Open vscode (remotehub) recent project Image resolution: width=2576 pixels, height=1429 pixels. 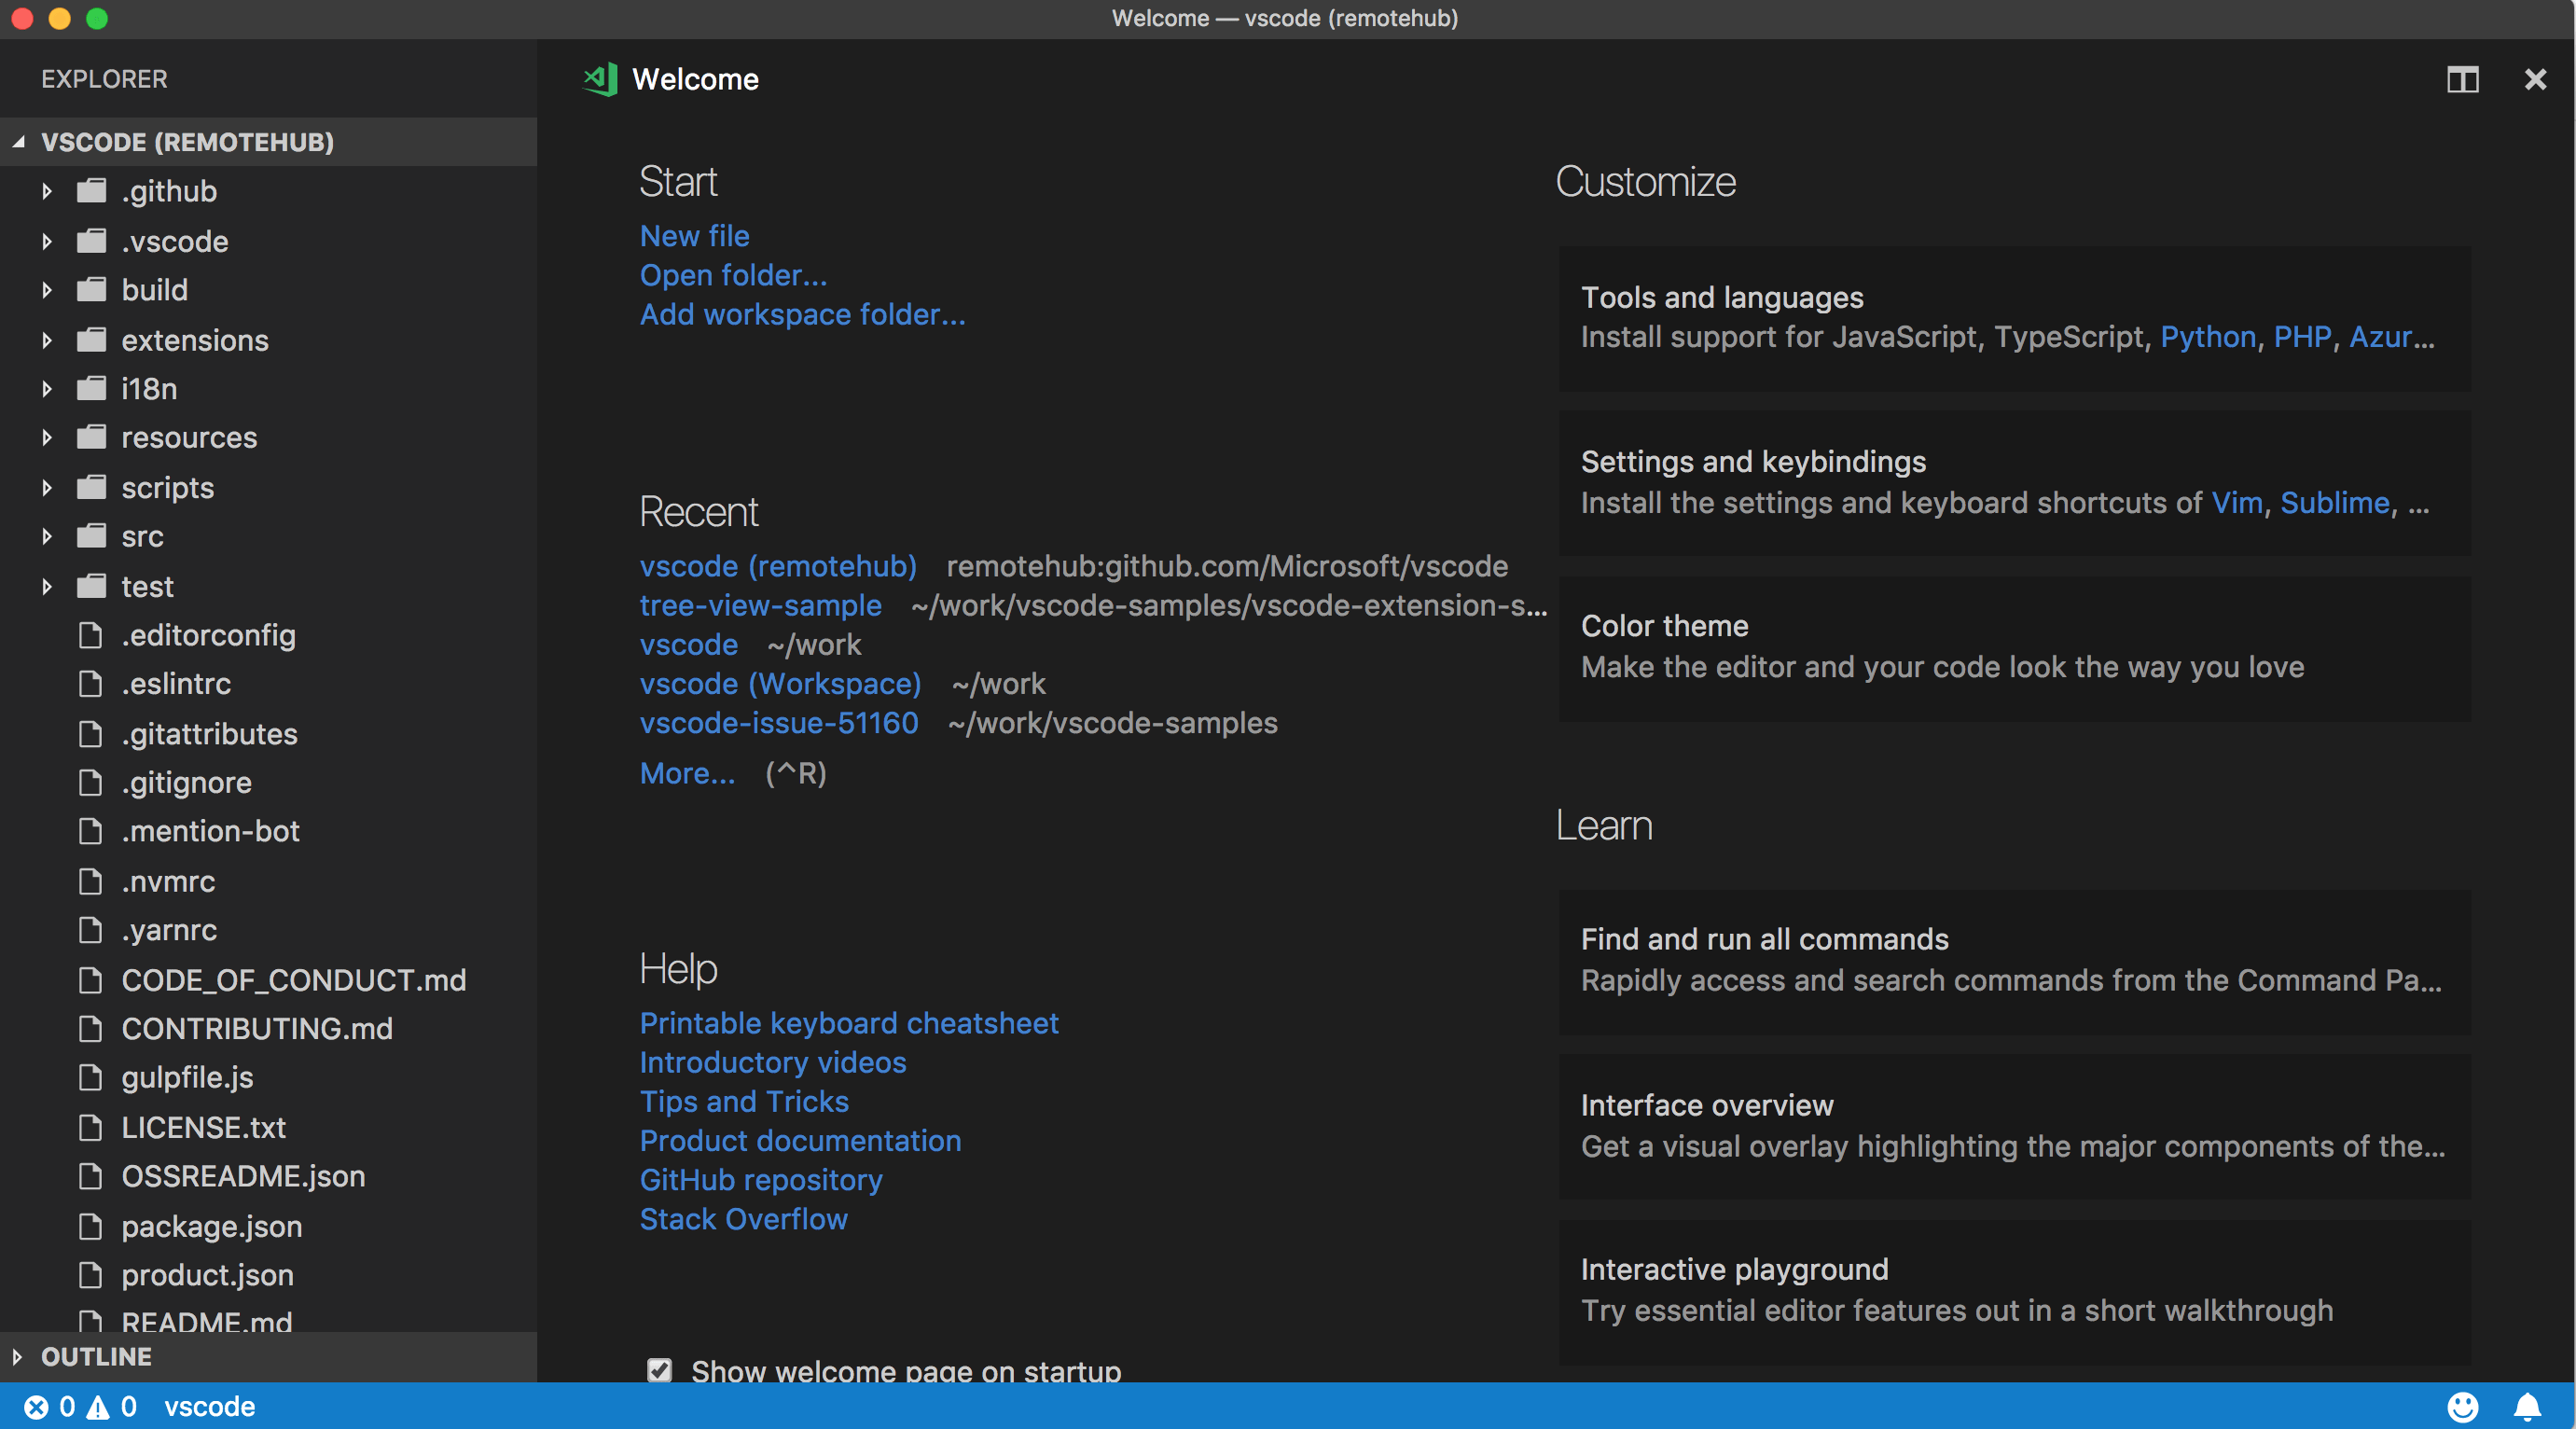coord(778,567)
